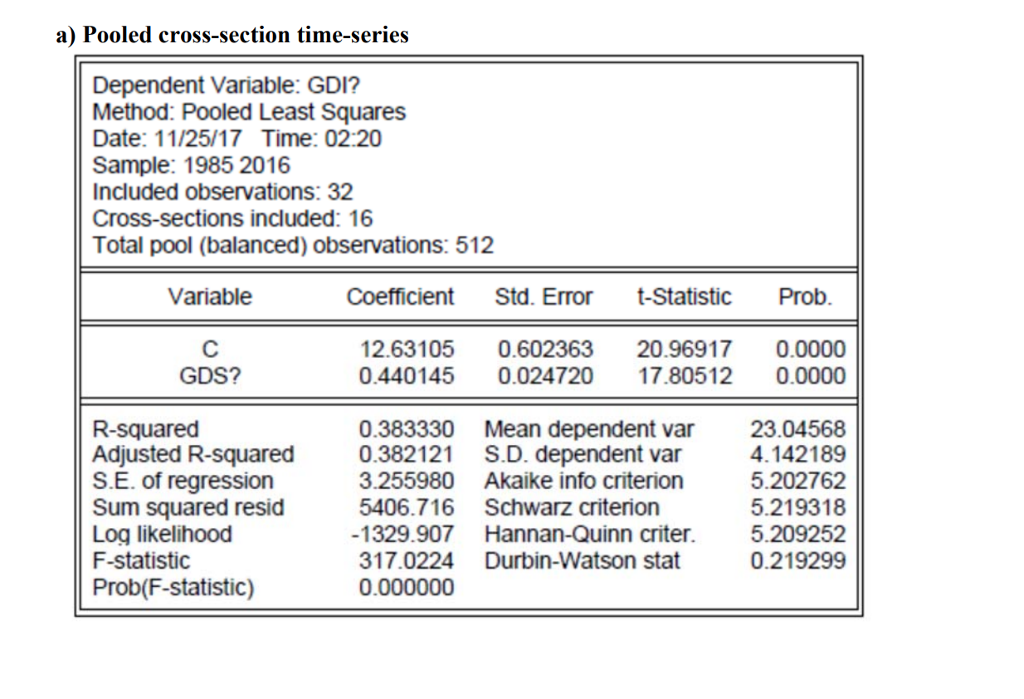Click the "Prob." column header
The image size is (1024, 699).
click(803, 297)
